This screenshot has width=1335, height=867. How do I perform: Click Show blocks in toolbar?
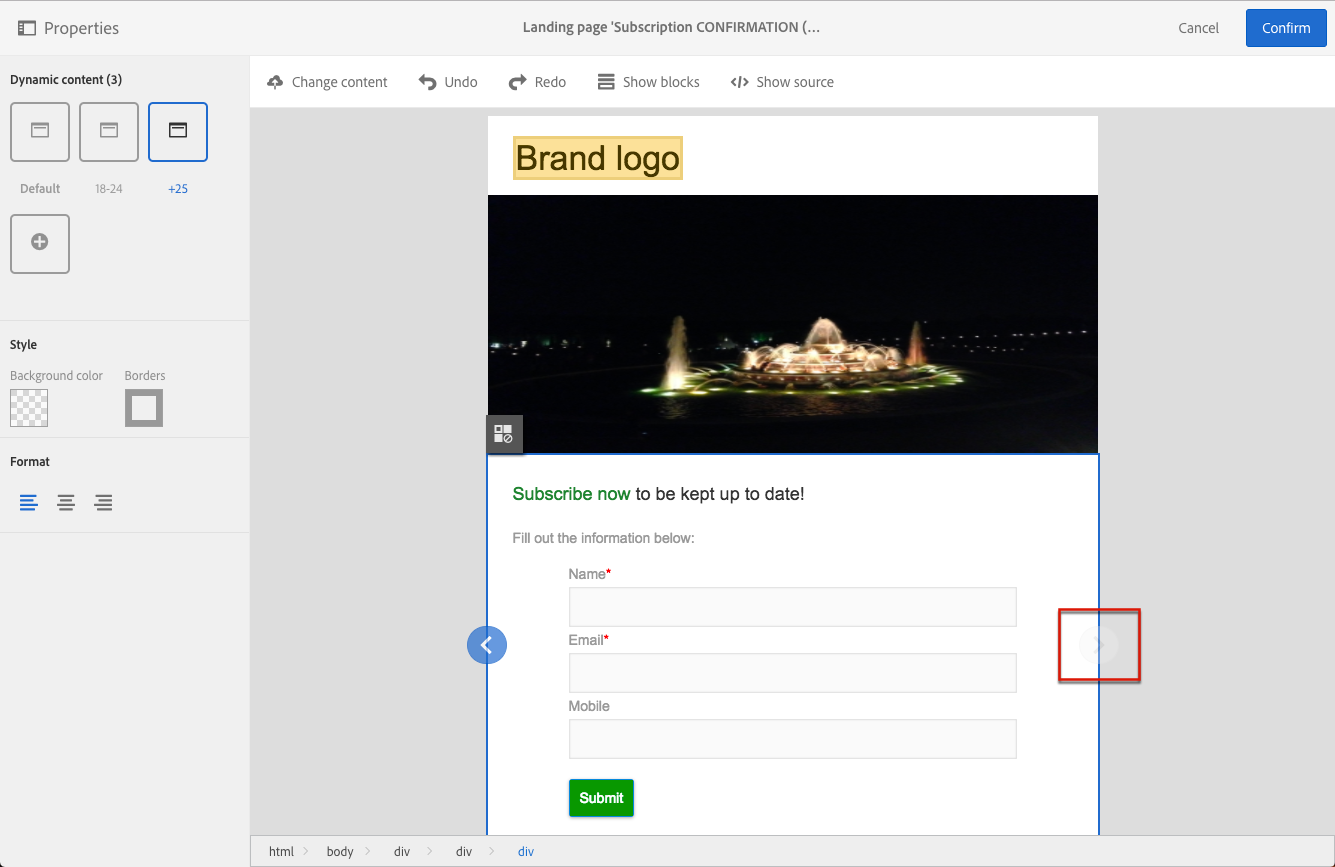pos(648,82)
